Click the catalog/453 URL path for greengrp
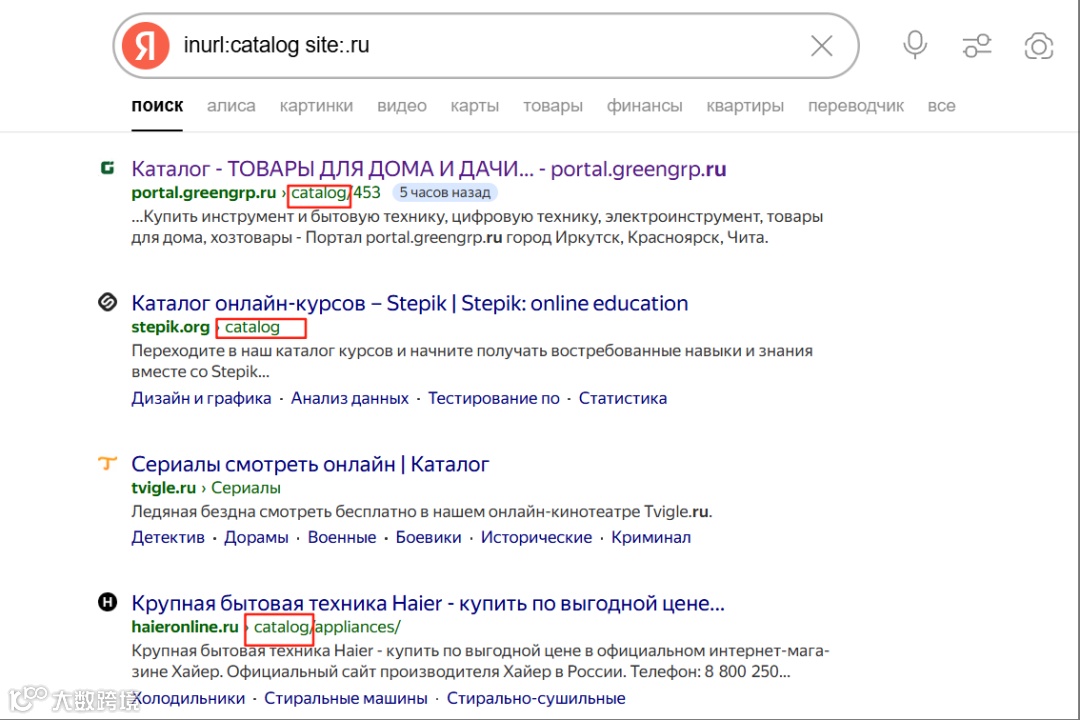 coord(335,193)
